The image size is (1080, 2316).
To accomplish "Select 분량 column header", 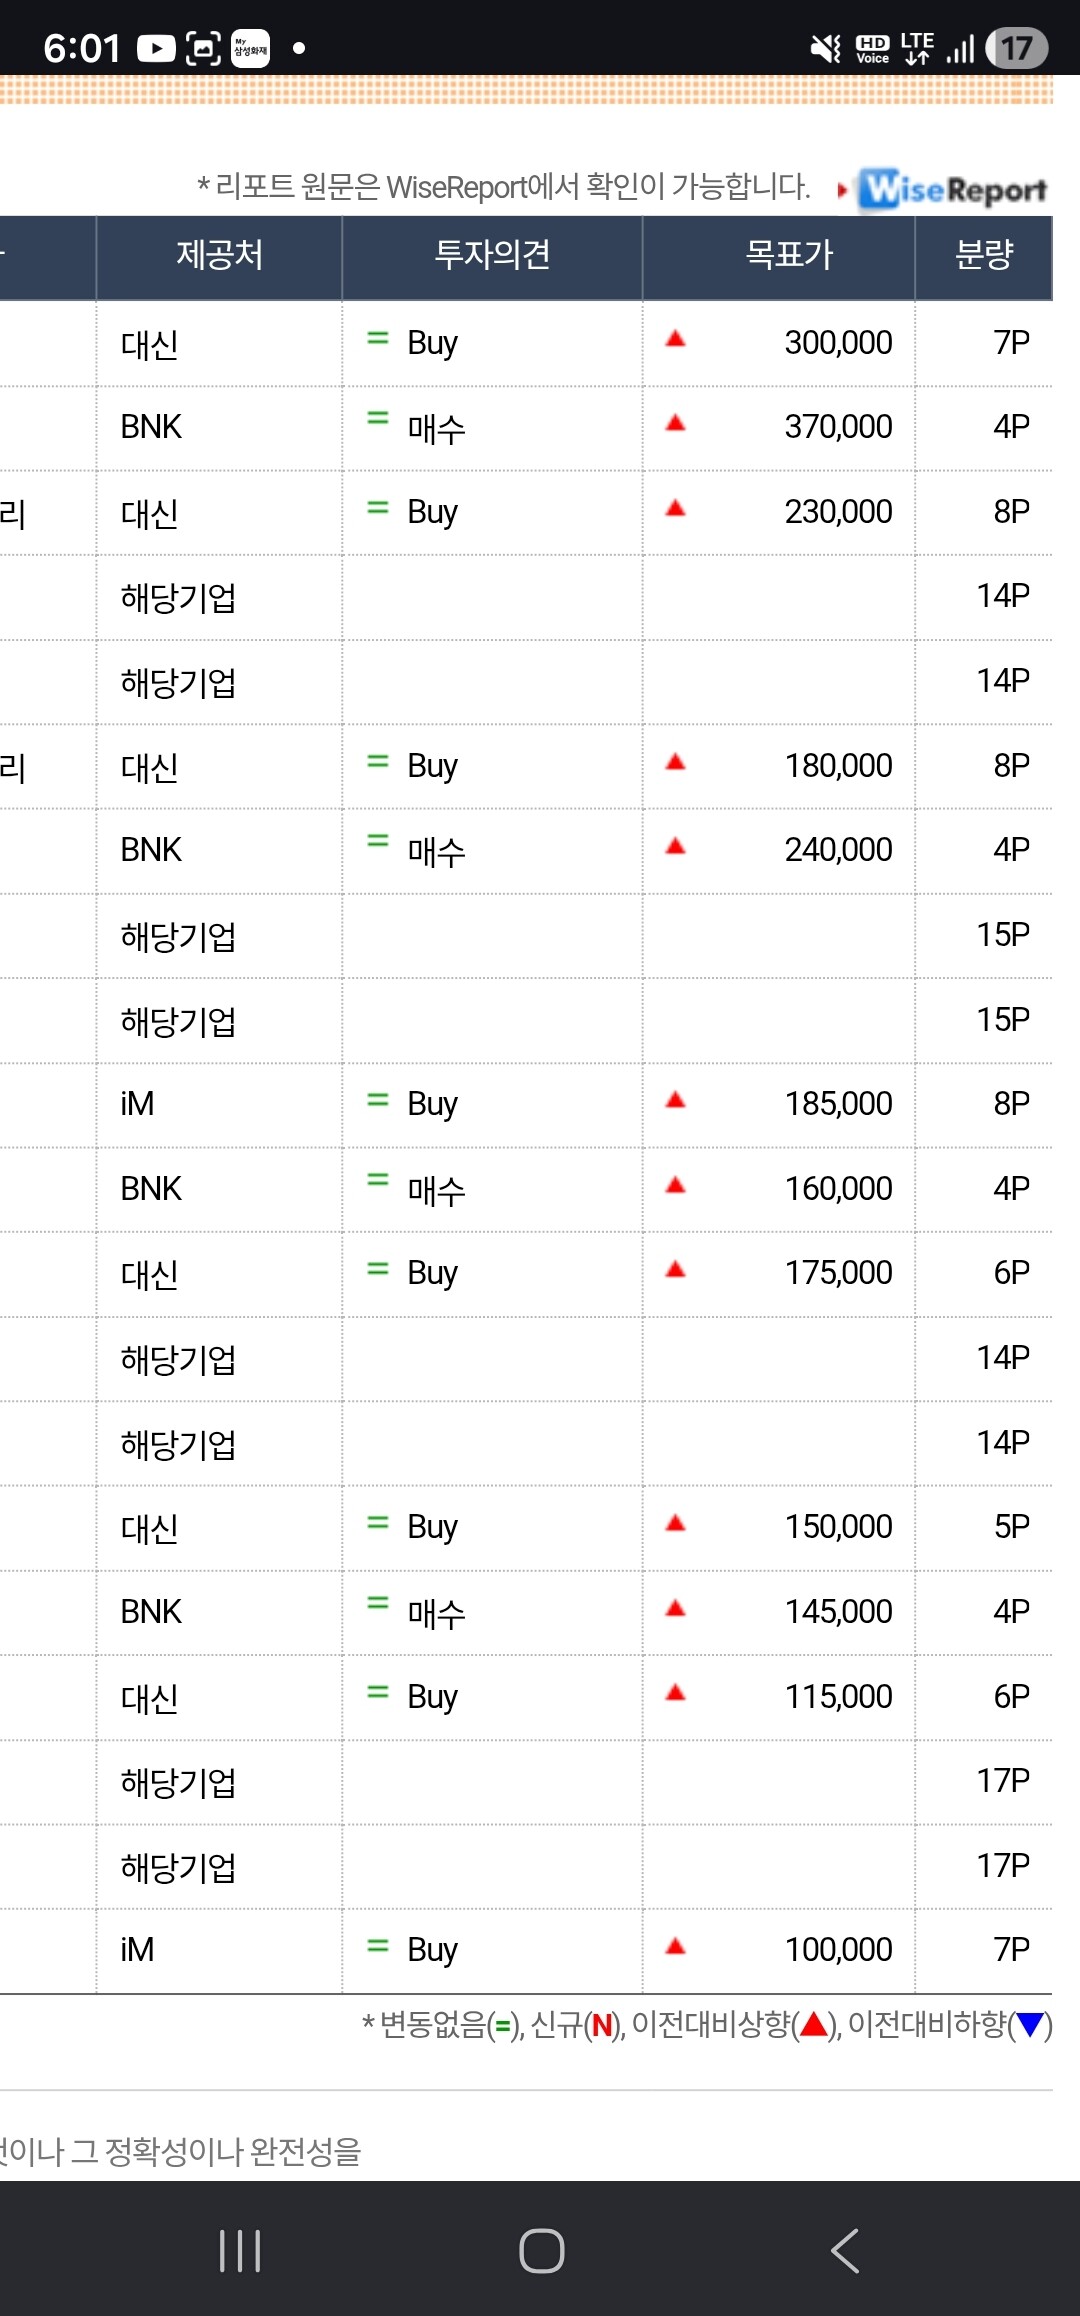I will [984, 257].
